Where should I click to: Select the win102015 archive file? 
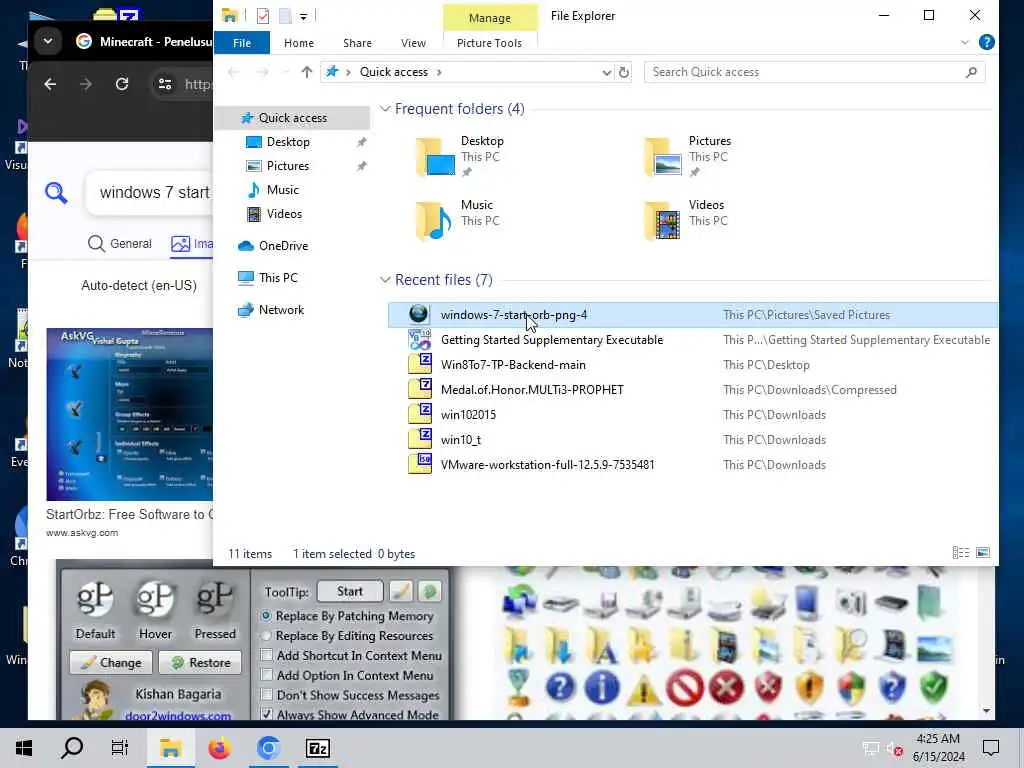692,415
